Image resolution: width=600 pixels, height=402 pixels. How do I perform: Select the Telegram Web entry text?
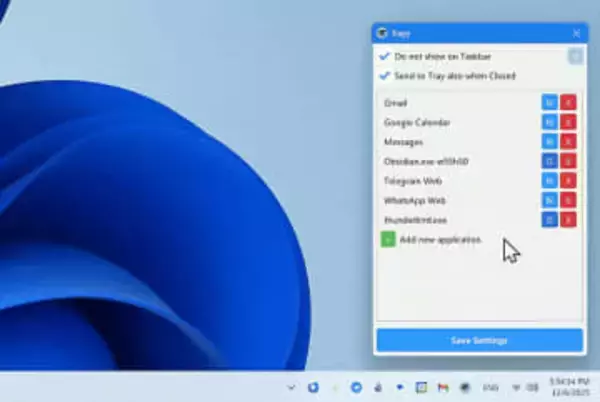pos(413,181)
